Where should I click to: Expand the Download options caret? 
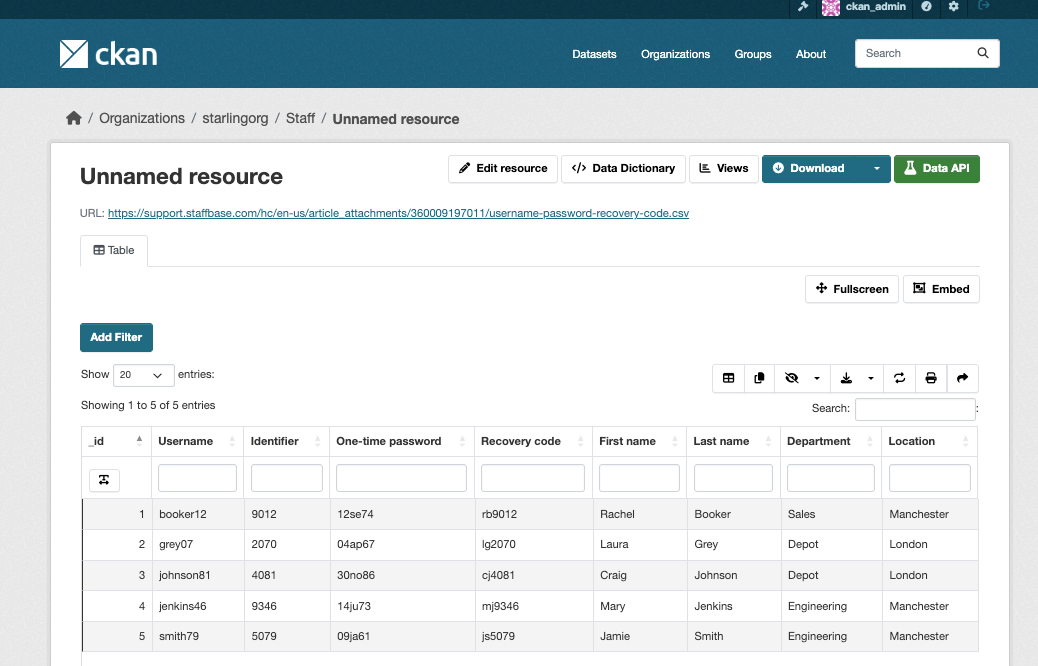pyautogui.click(x=876, y=169)
